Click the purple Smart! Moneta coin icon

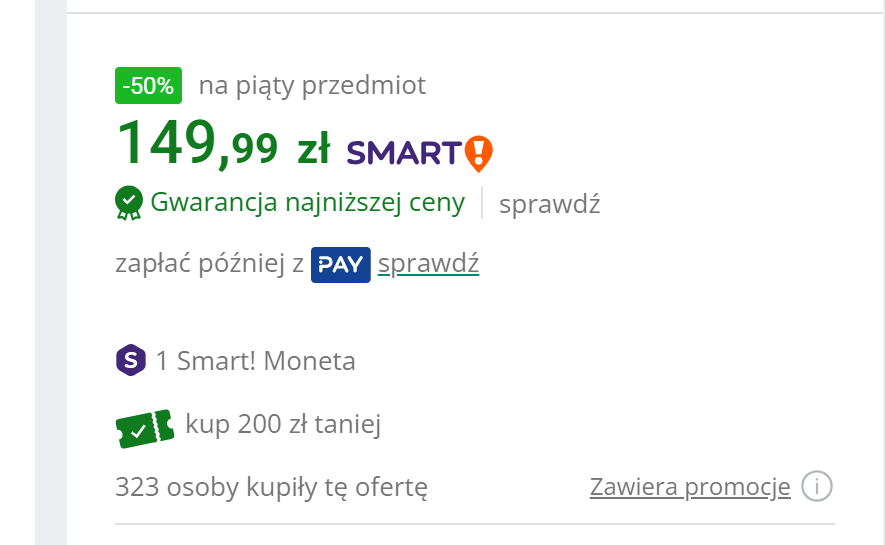[131, 360]
